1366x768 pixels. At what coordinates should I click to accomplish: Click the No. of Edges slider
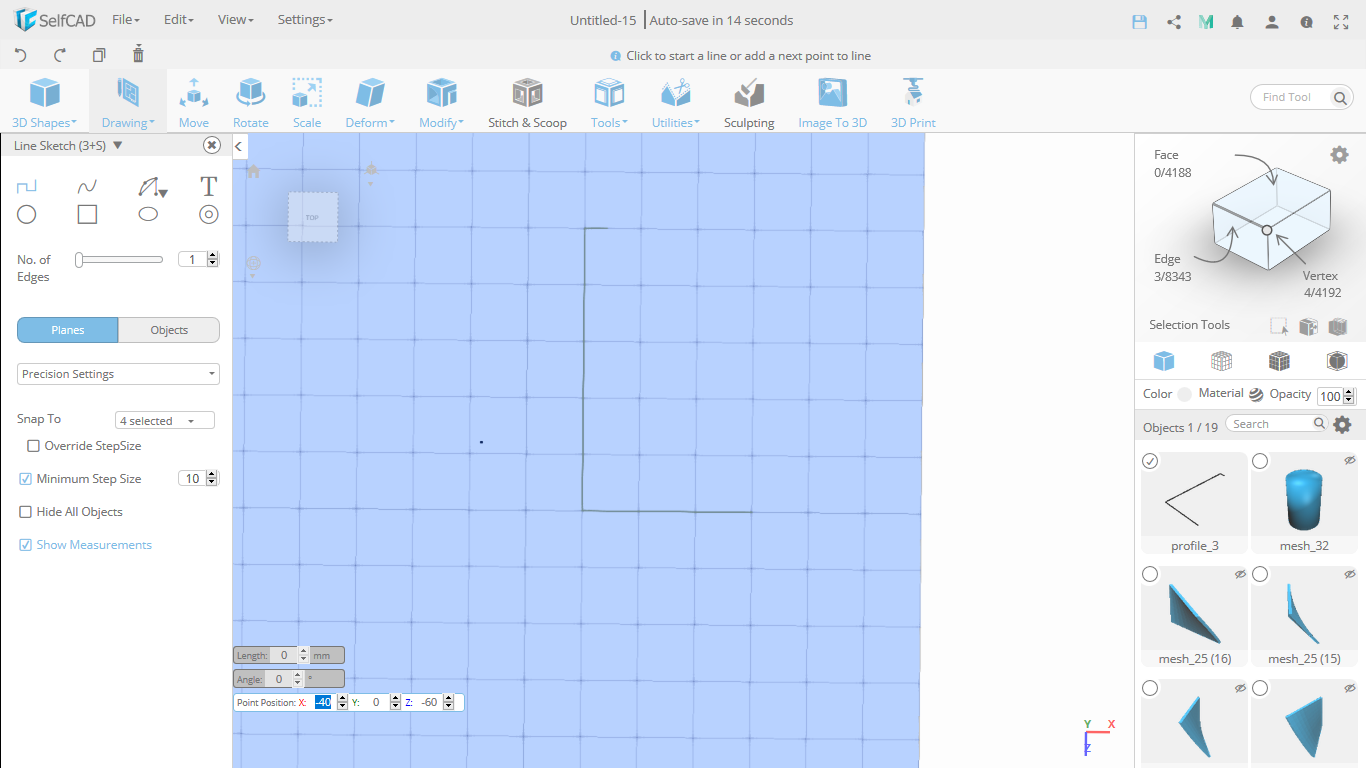click(119, 259)
